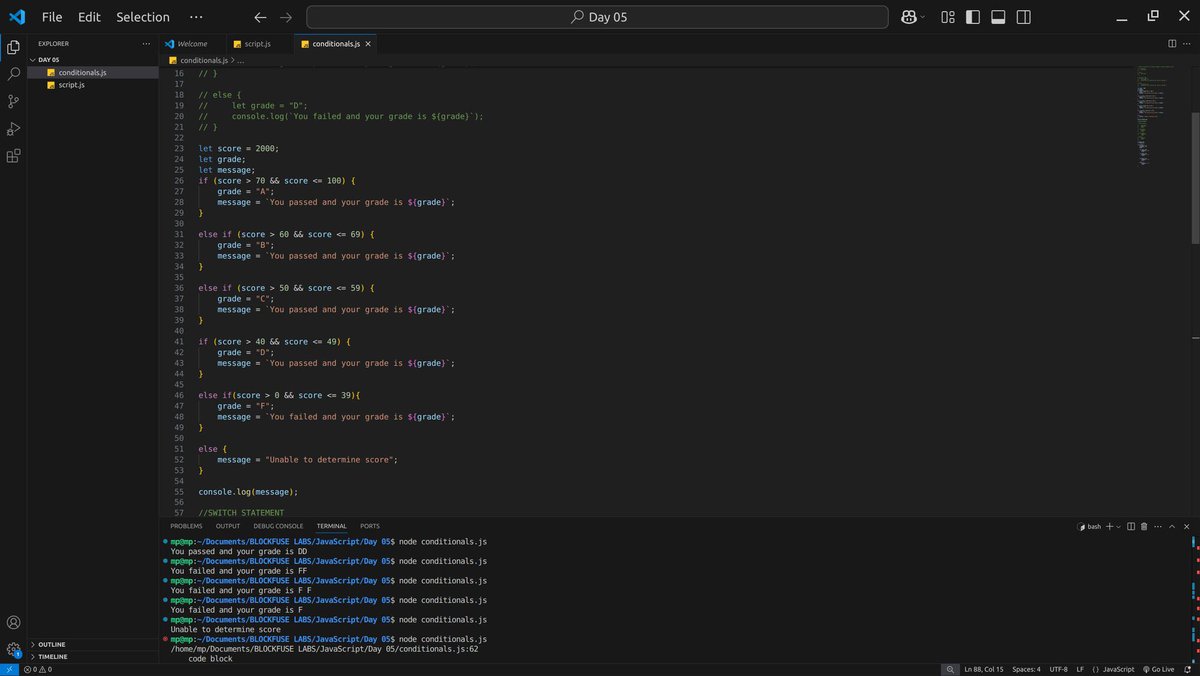This screenshot has height=676, width=1200.
Task: Collapse the DAY 05 folder
Action: click(x=95, y=59)
